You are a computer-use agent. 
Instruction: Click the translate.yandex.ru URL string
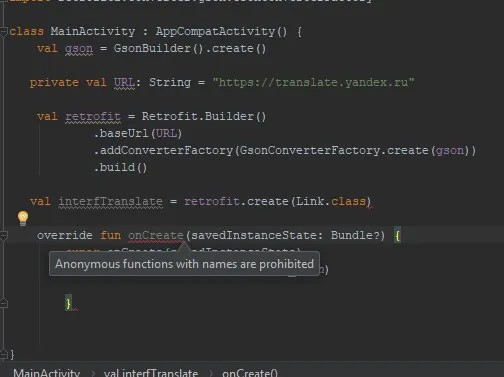tap(313, 82)
